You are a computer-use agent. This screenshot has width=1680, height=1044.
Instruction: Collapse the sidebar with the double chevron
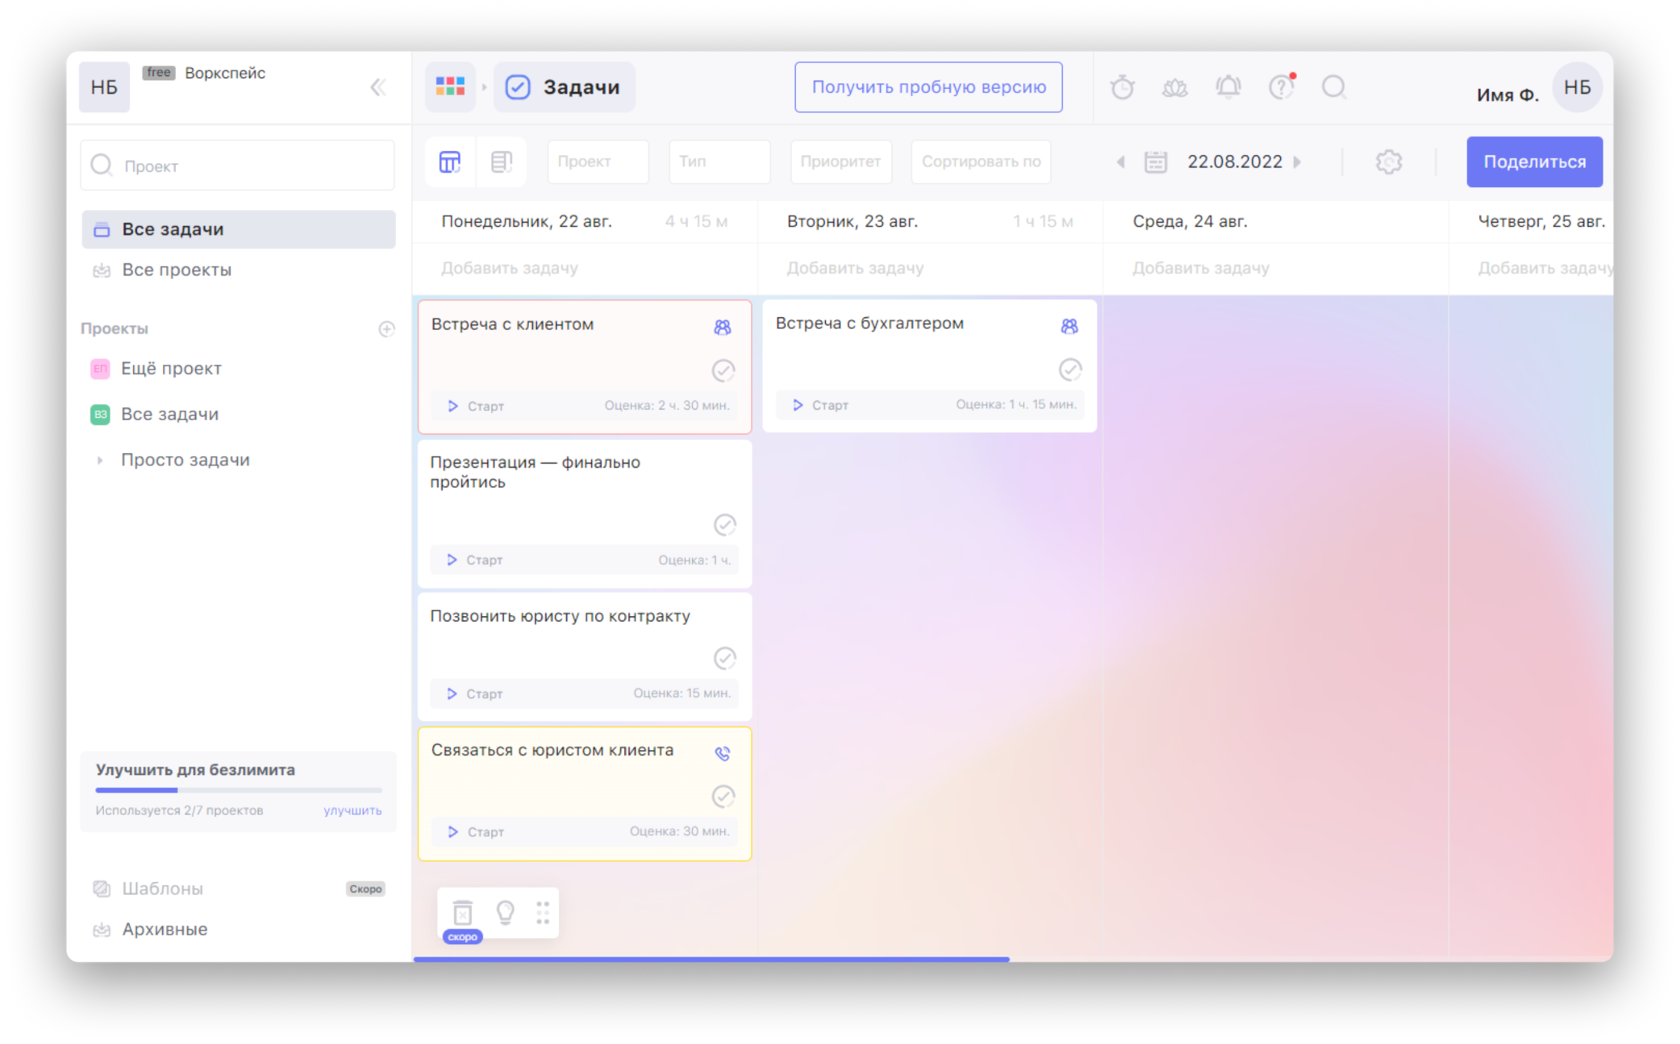point(378,88)
